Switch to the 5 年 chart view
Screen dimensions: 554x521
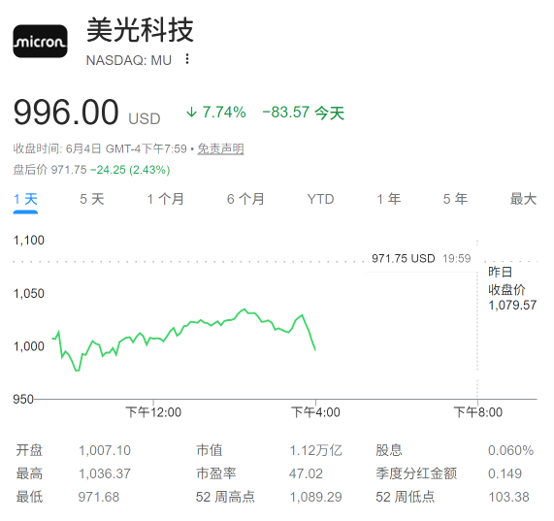[x=455, y=199]
